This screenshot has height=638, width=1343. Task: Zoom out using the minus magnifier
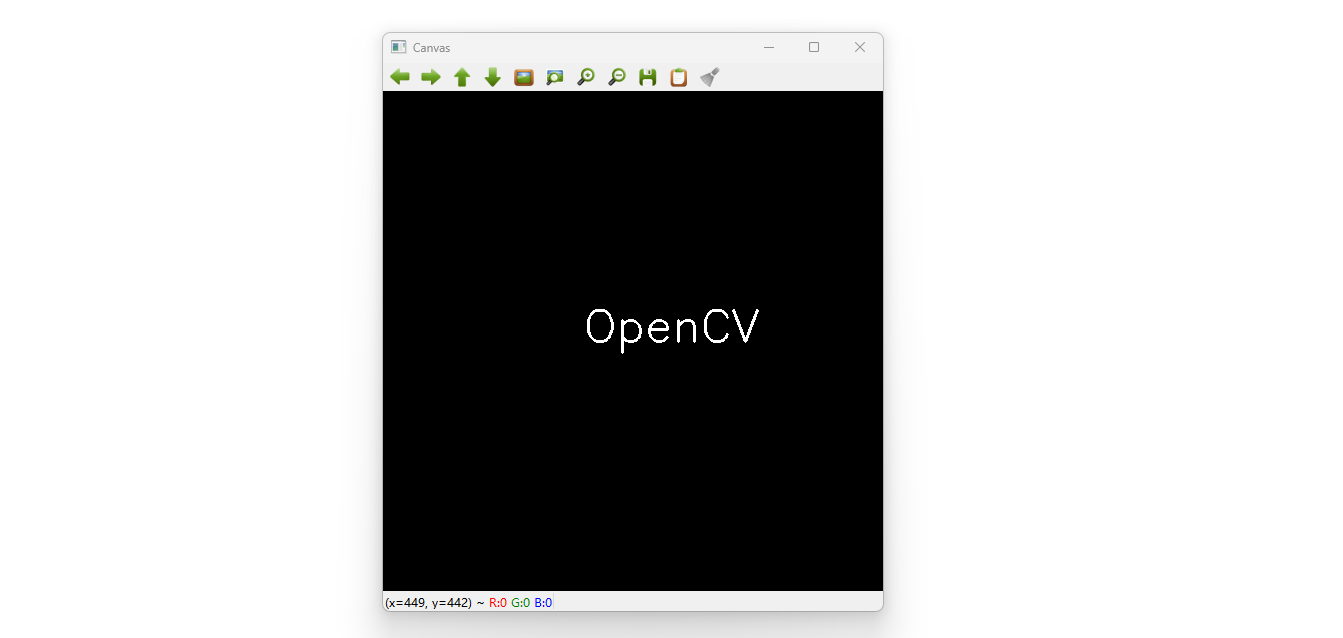(x=616, y=76)
